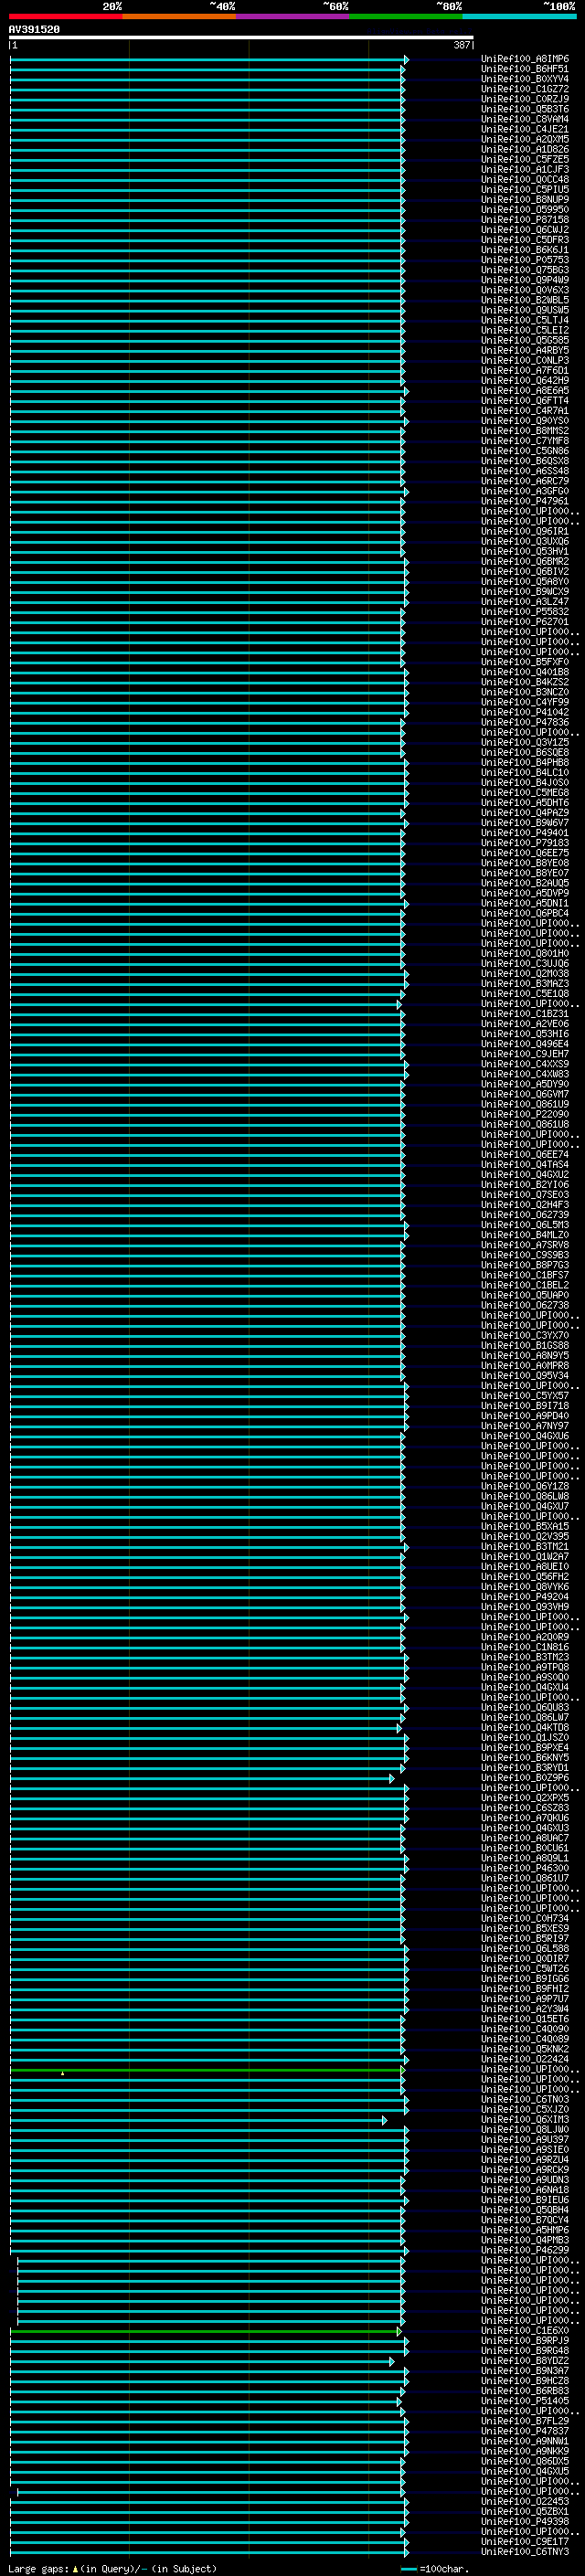Image resolution: width=585 pixels, height=2576 pixels.
Task: Select hit label UniRef100_B8NUP9
Action: pyautogui.click(x=525, y=199)
